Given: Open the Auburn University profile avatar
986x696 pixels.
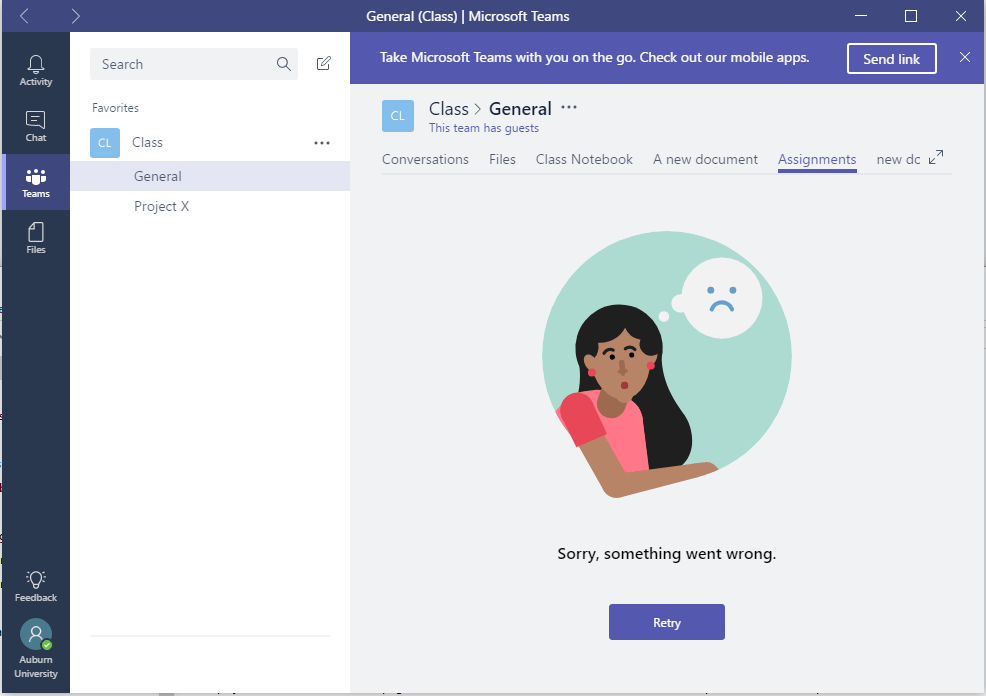Looking at the screenshot, I should pos(36,634).
